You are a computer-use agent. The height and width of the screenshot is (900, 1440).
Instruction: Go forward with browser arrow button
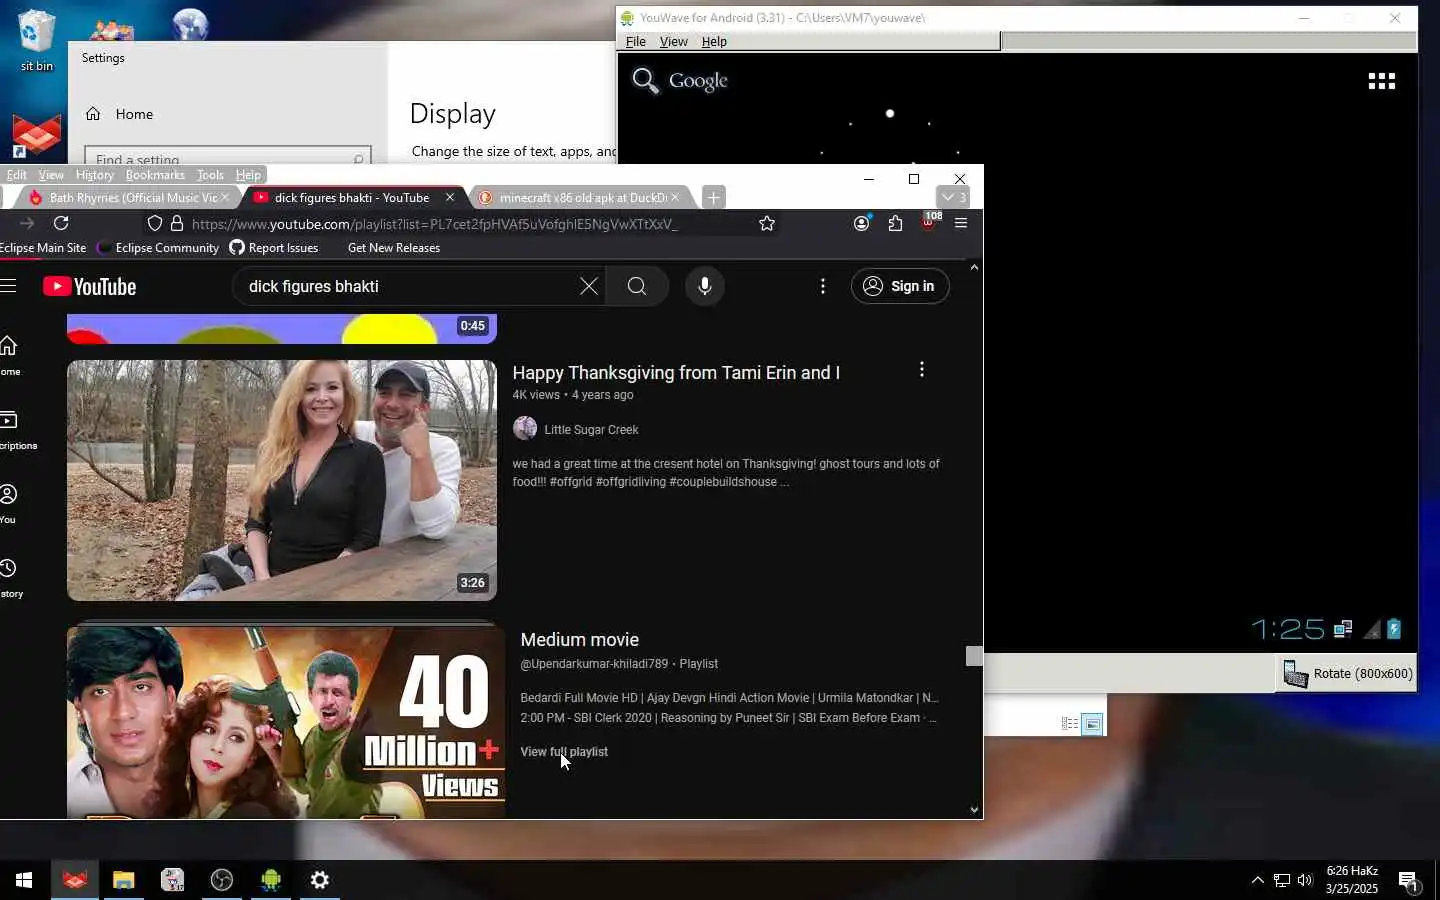point(27,223)
